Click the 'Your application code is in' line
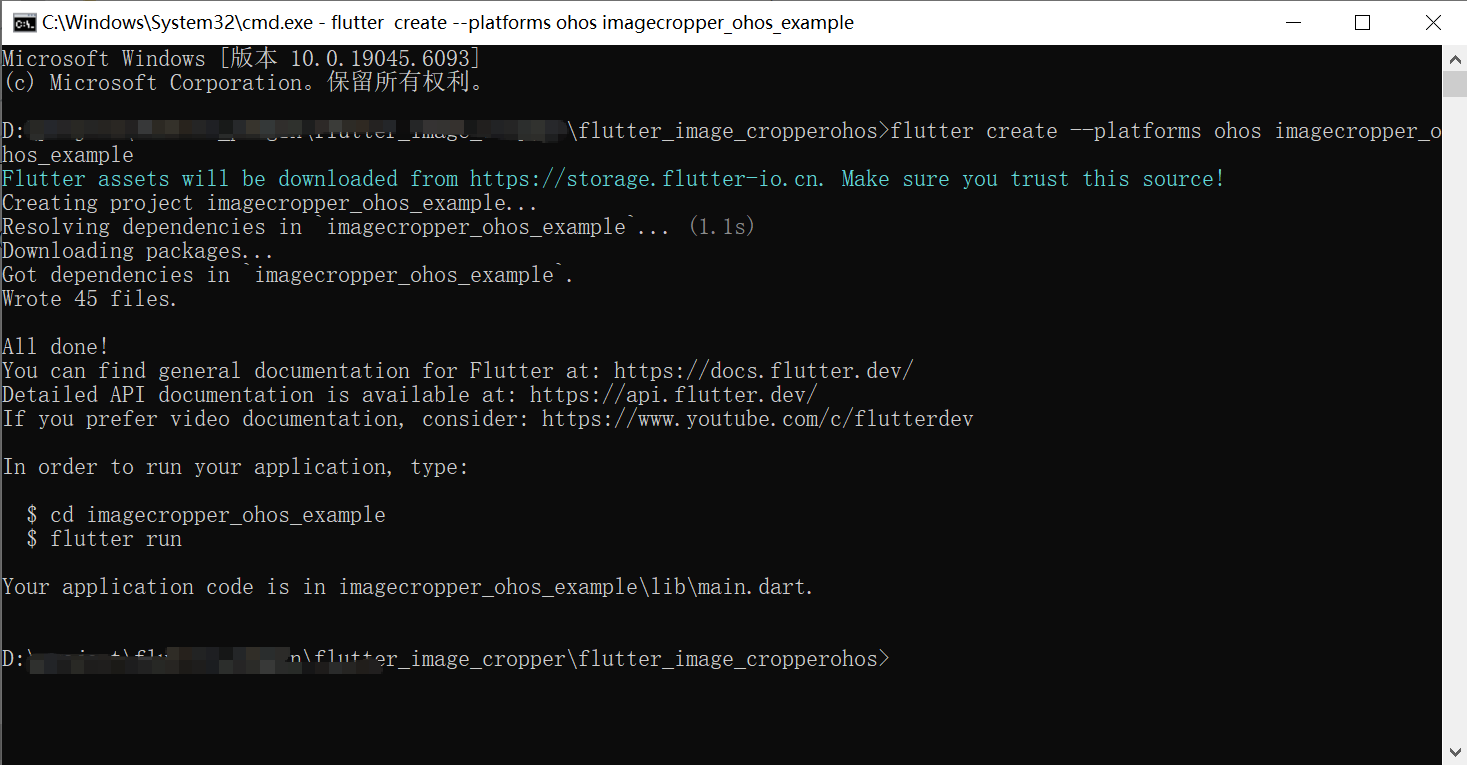The width and height of the screenshot is (1467, 765). (408, 587)
